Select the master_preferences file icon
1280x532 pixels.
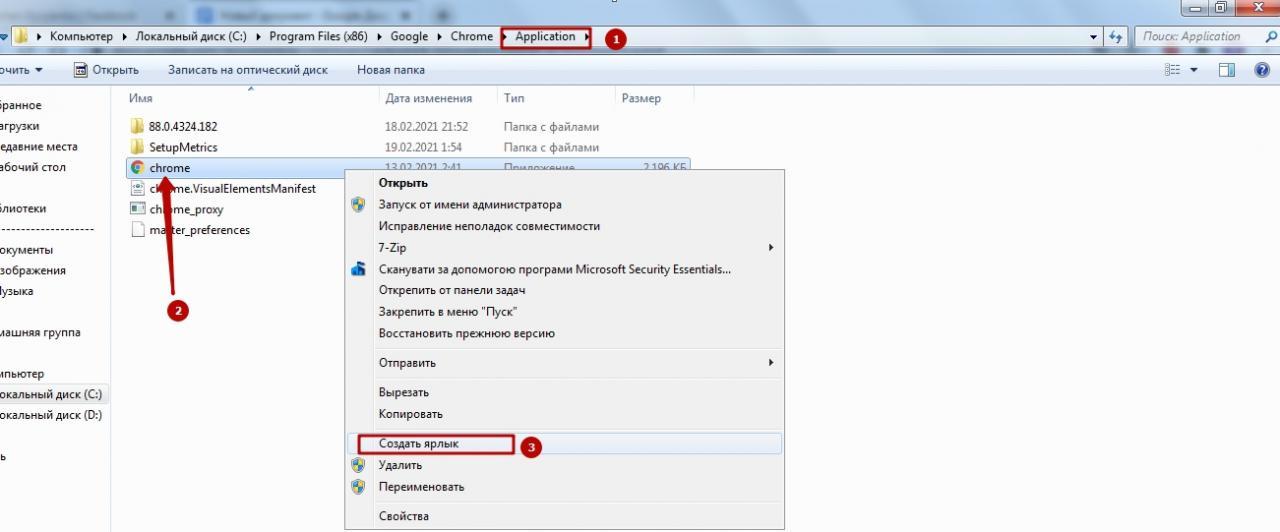pyautogui.click(x=138, y=230)
